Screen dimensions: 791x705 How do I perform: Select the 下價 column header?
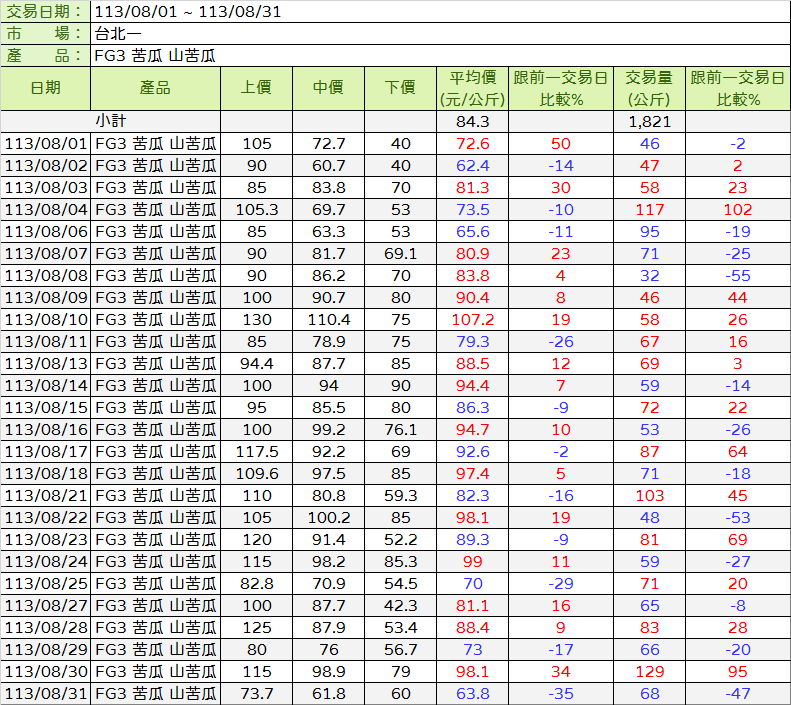click(400, 88)
